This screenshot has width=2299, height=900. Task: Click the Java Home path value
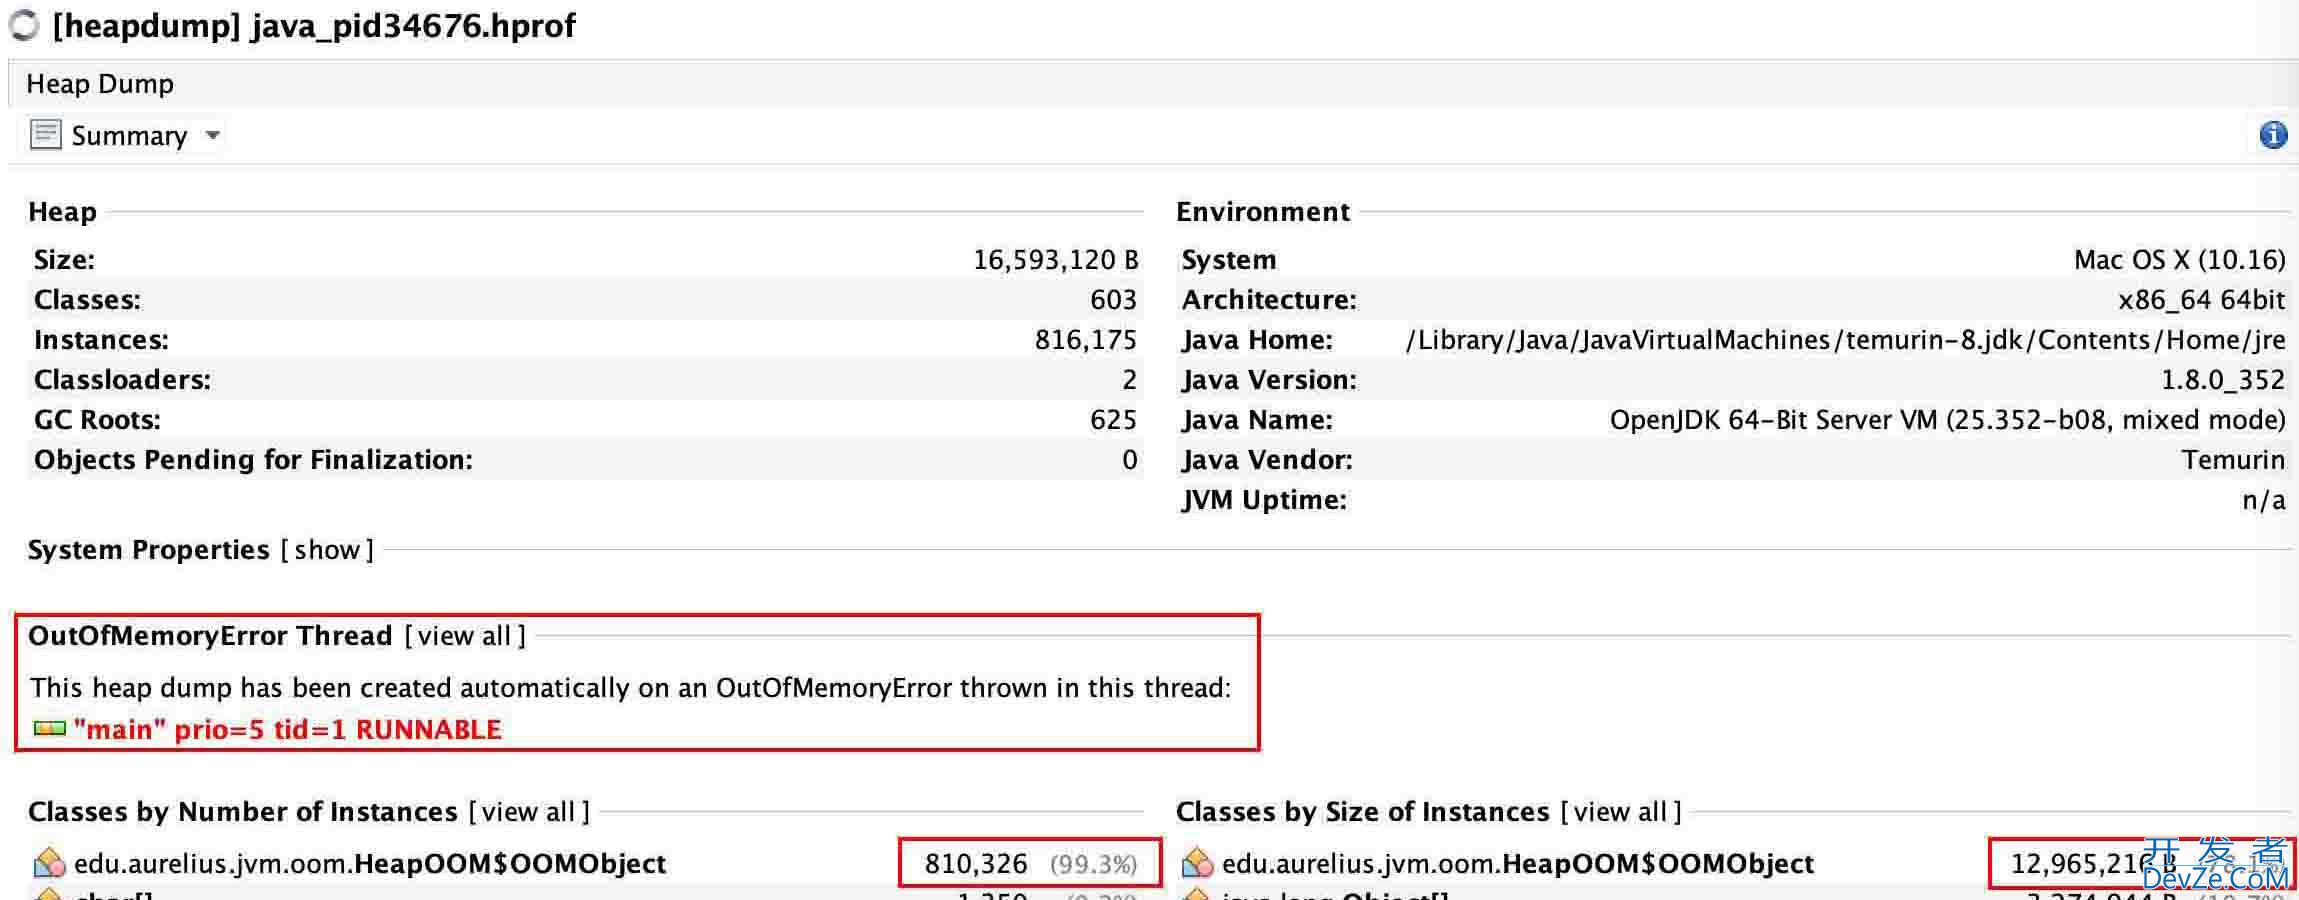1845,340
